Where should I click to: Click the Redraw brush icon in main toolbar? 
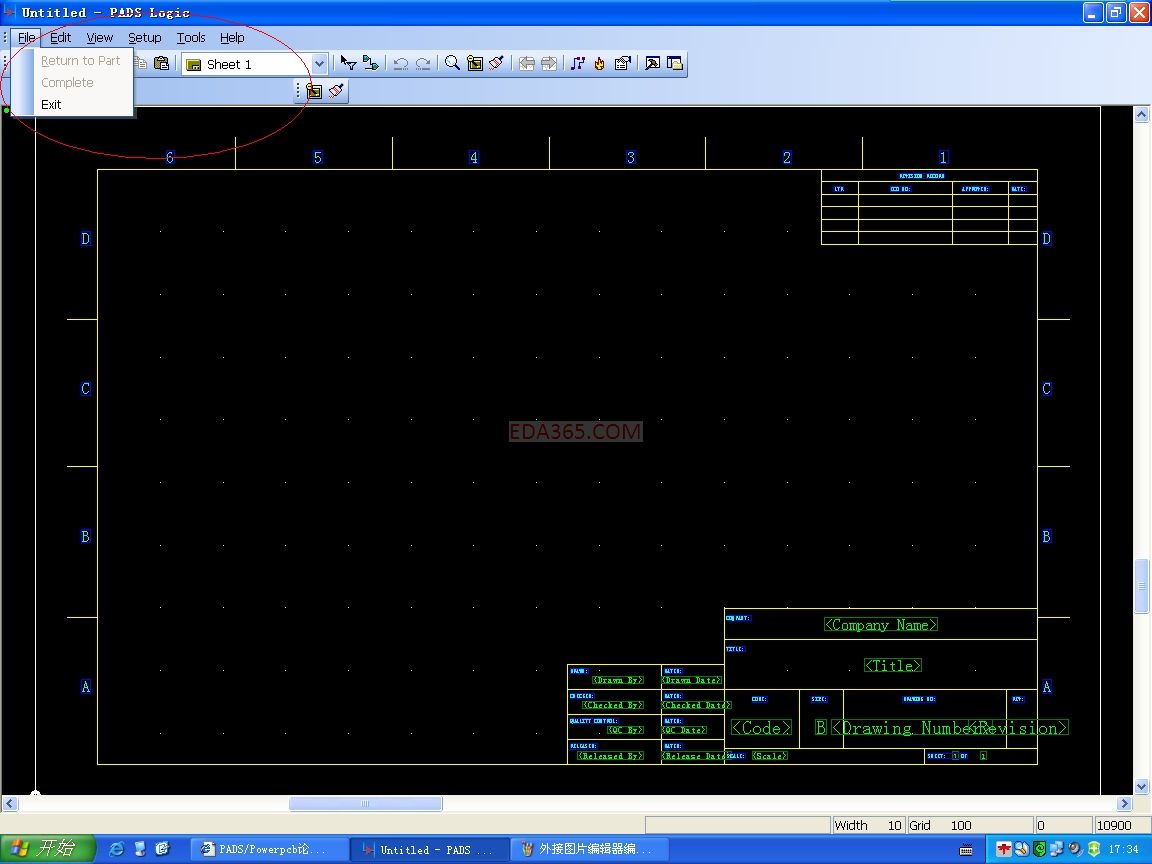[497, 63]
